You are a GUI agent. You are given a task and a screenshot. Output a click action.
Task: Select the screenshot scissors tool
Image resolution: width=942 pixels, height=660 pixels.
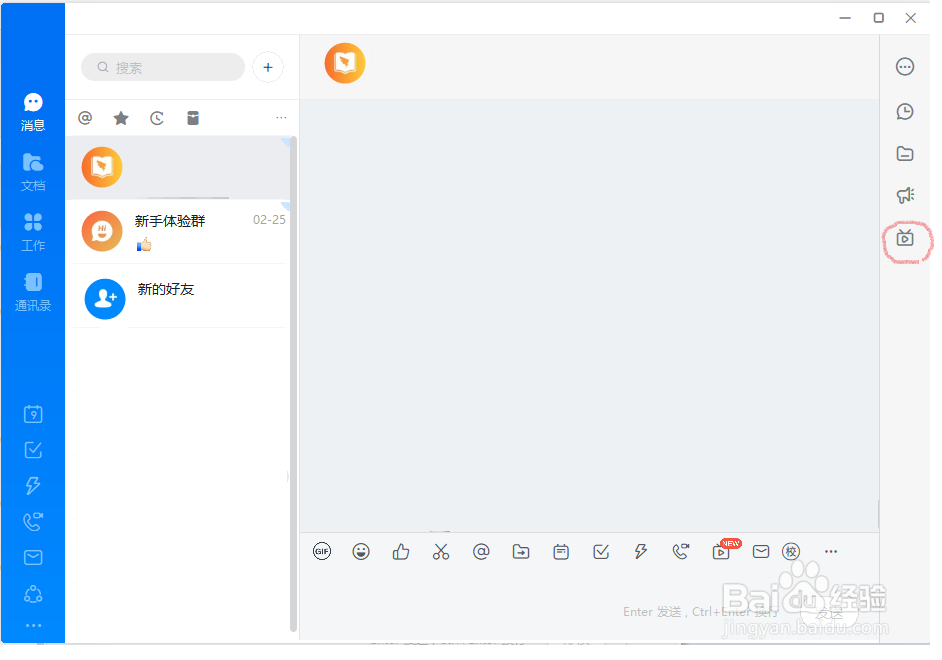click(x=441, y=551)
